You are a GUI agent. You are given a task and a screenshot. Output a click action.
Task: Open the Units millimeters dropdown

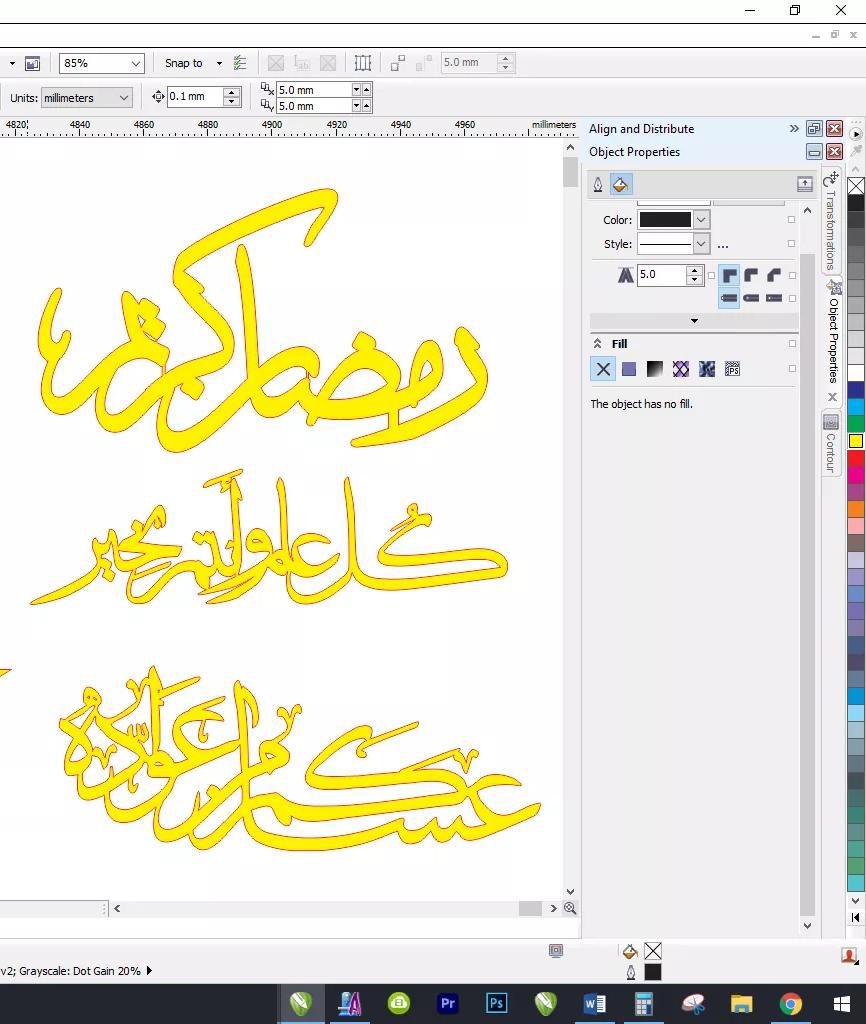(124, 98)
